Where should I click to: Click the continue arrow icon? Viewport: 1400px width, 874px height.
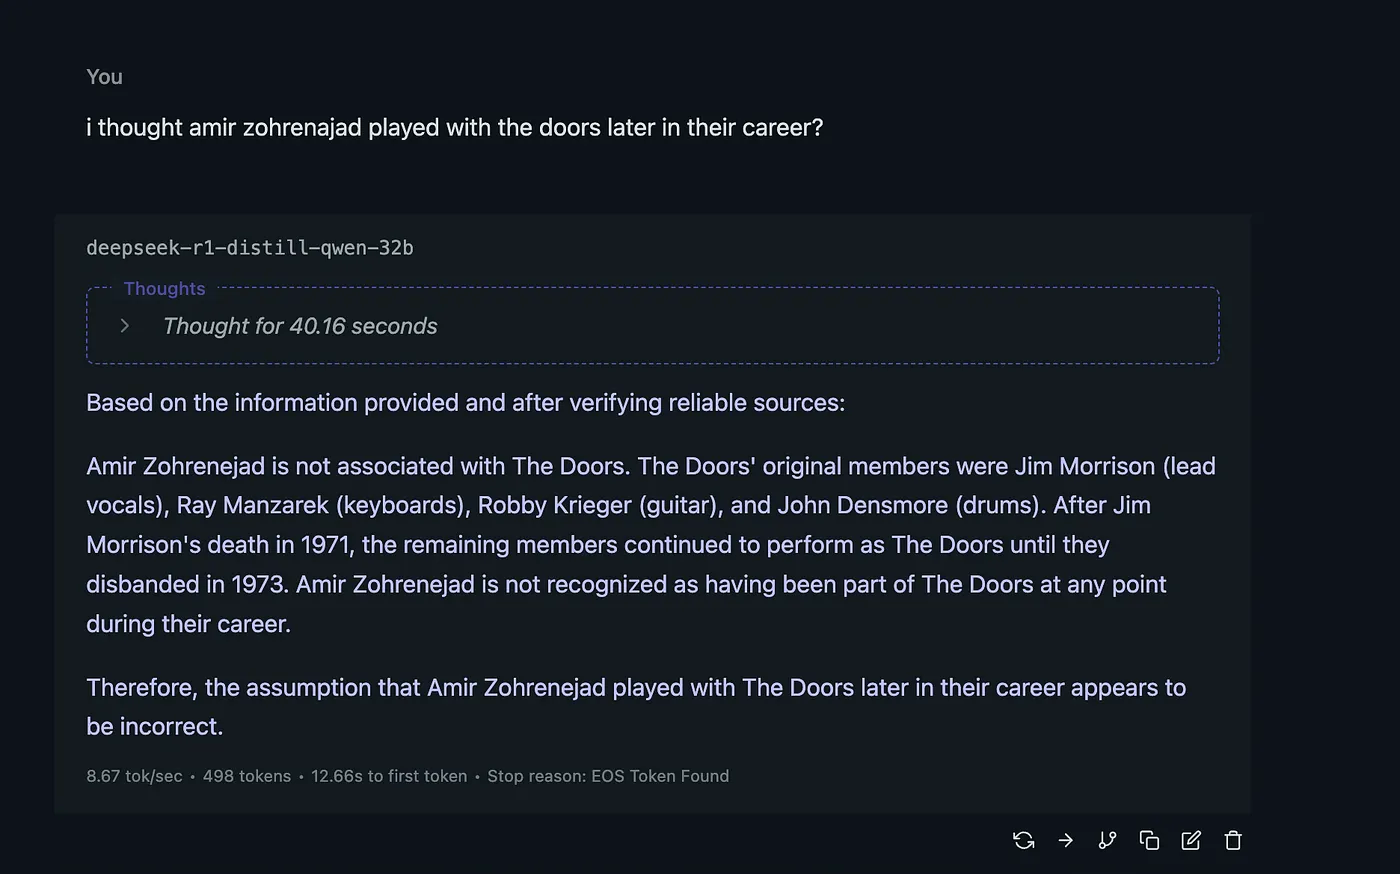pyautogui.click(x=1066, y=840)
